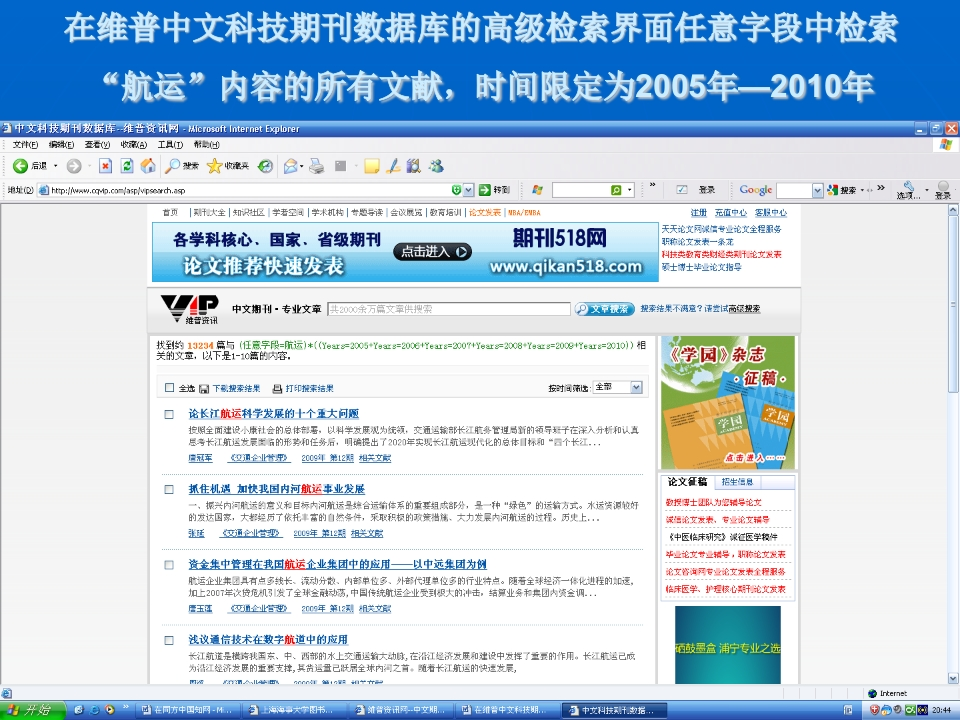
Task: Go to the browser Home icon
Action: tap(148, 166)
